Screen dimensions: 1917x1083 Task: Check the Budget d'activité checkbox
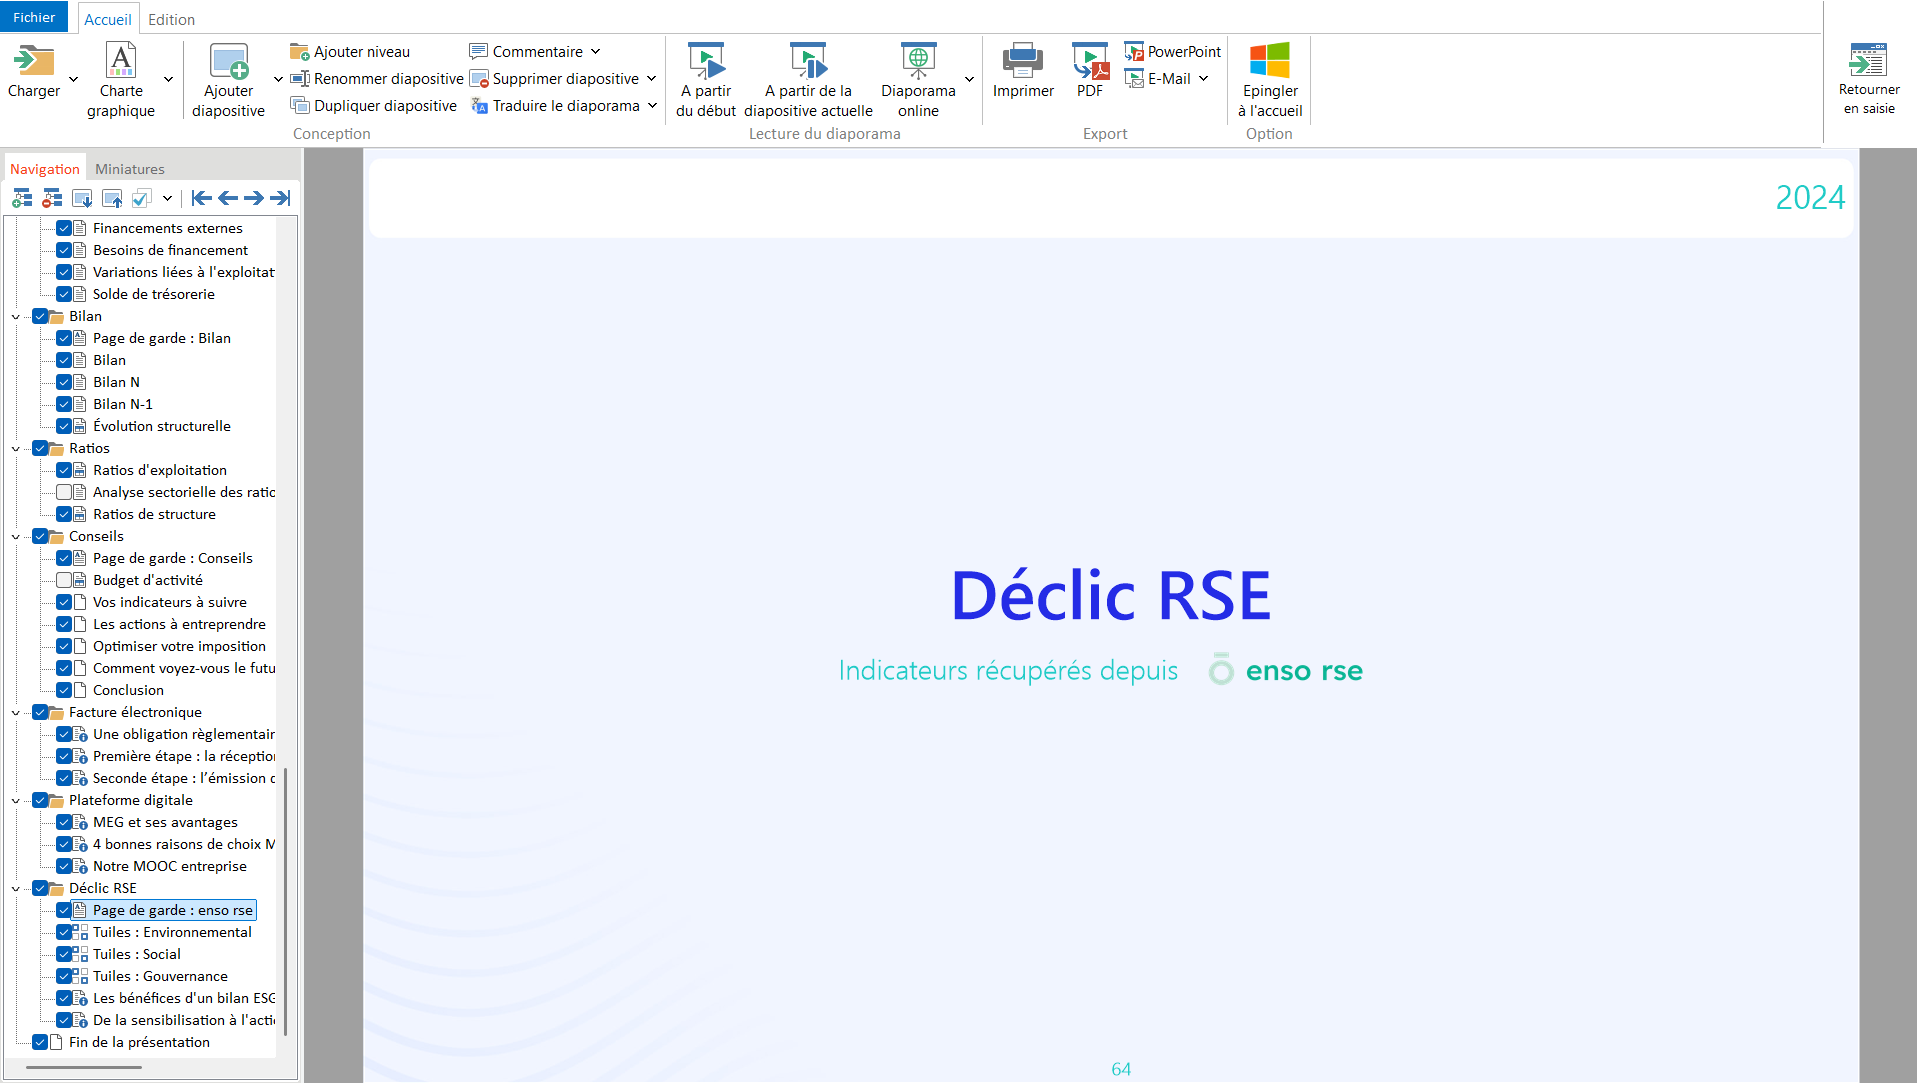click(x=64, y=580)
